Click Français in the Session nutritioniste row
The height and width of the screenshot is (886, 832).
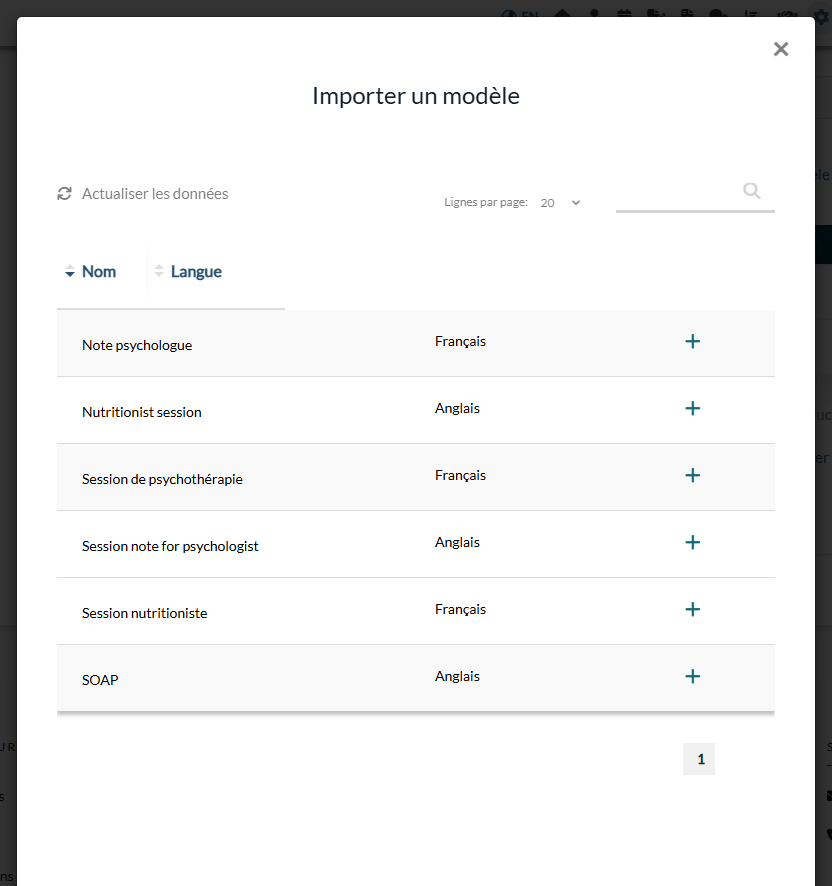pos(460,610)
